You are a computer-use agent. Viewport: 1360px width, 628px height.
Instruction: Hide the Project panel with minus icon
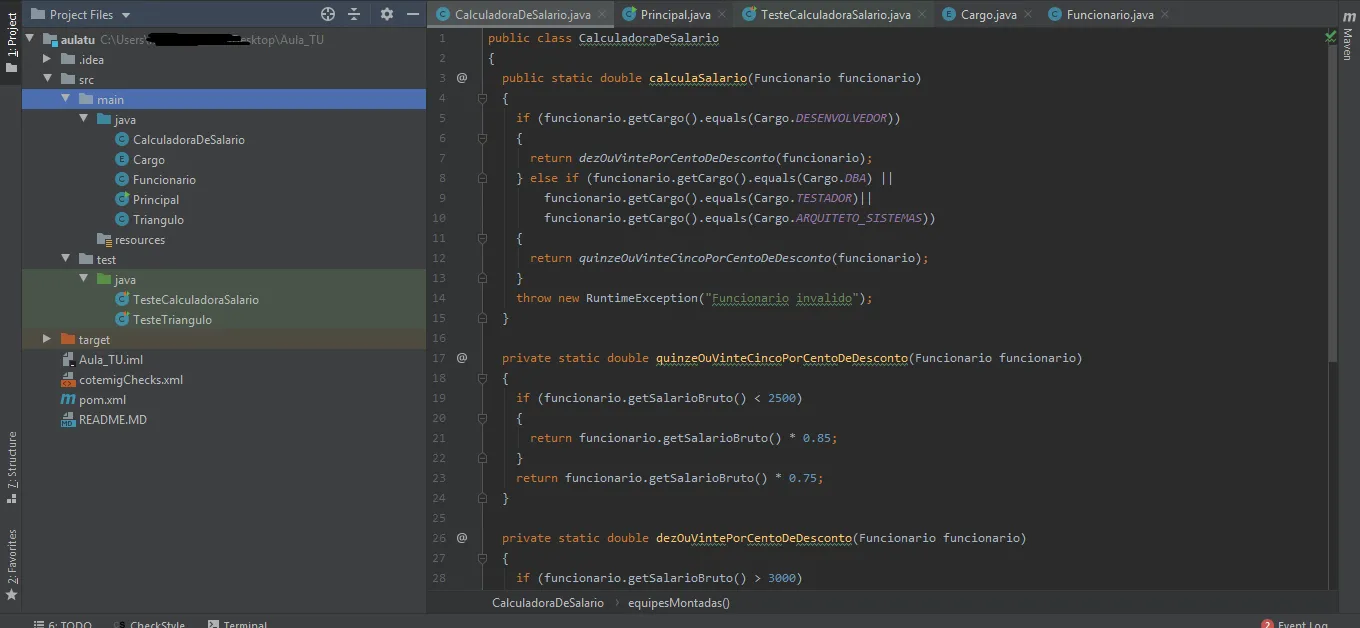click(413, 14)
